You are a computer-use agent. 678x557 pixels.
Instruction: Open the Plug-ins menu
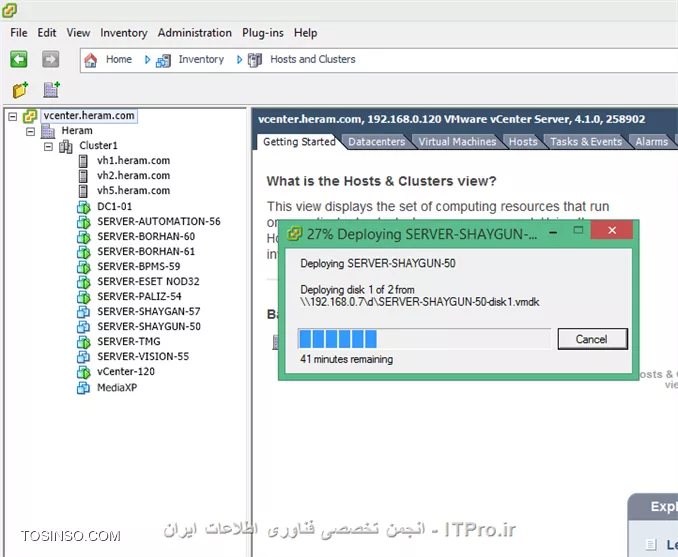click(263, 33)
